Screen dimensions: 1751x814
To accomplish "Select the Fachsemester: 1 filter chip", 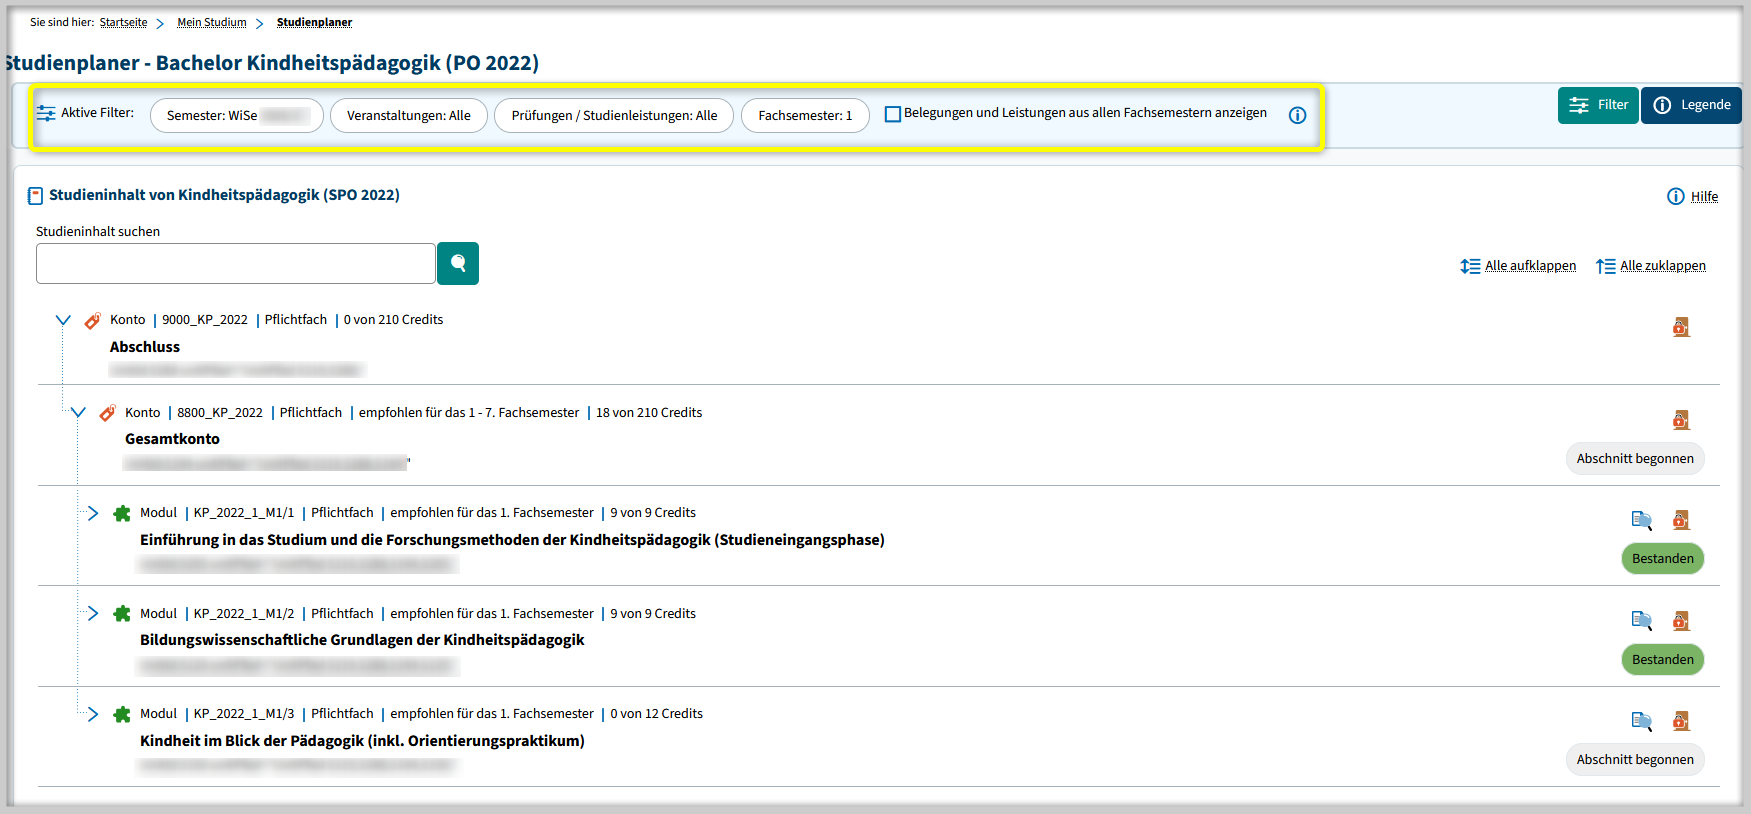I will tap(805, 115).
